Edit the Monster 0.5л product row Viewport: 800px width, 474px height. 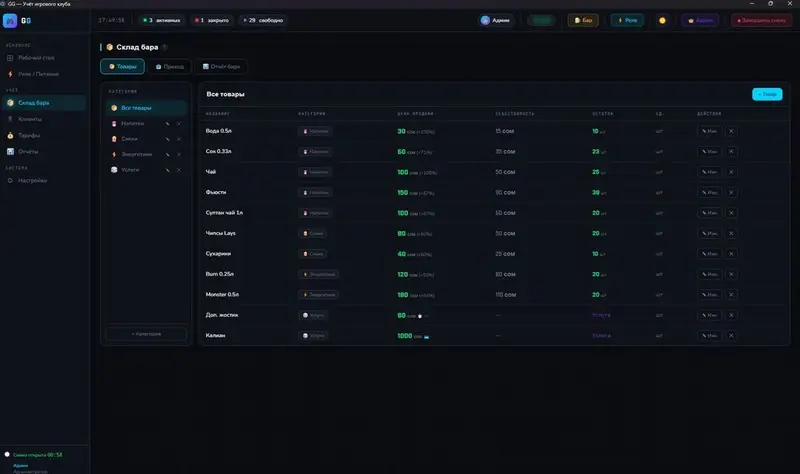(x=709, y=294)
